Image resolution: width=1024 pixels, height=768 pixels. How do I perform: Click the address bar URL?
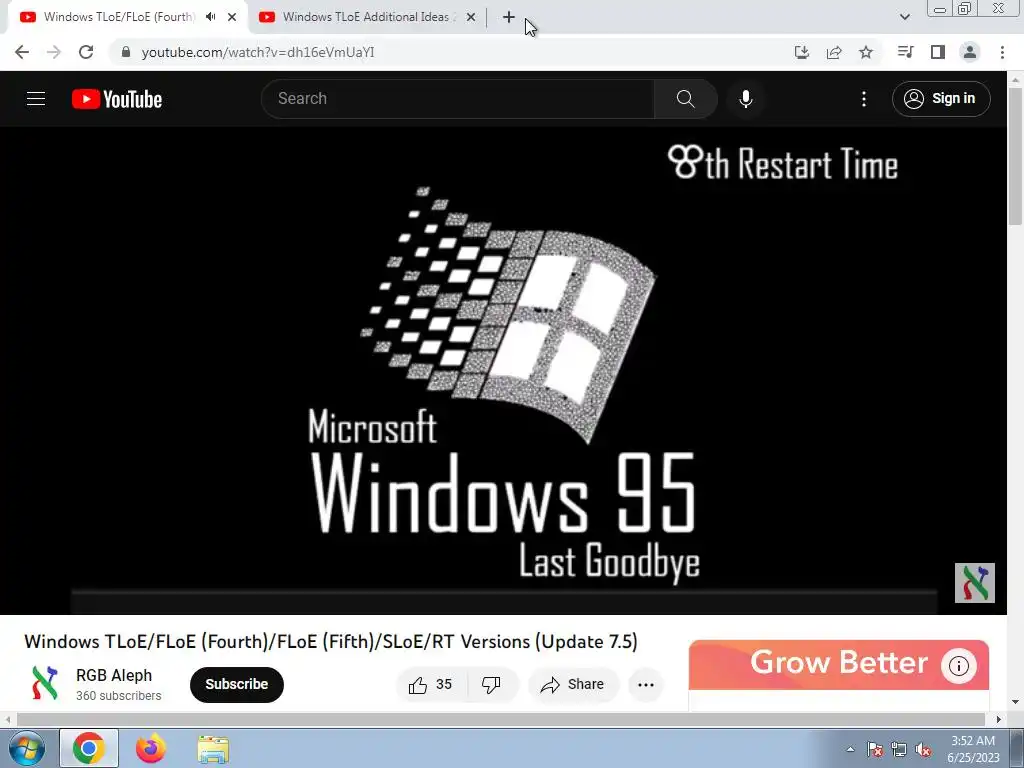[x=258, y=52]
